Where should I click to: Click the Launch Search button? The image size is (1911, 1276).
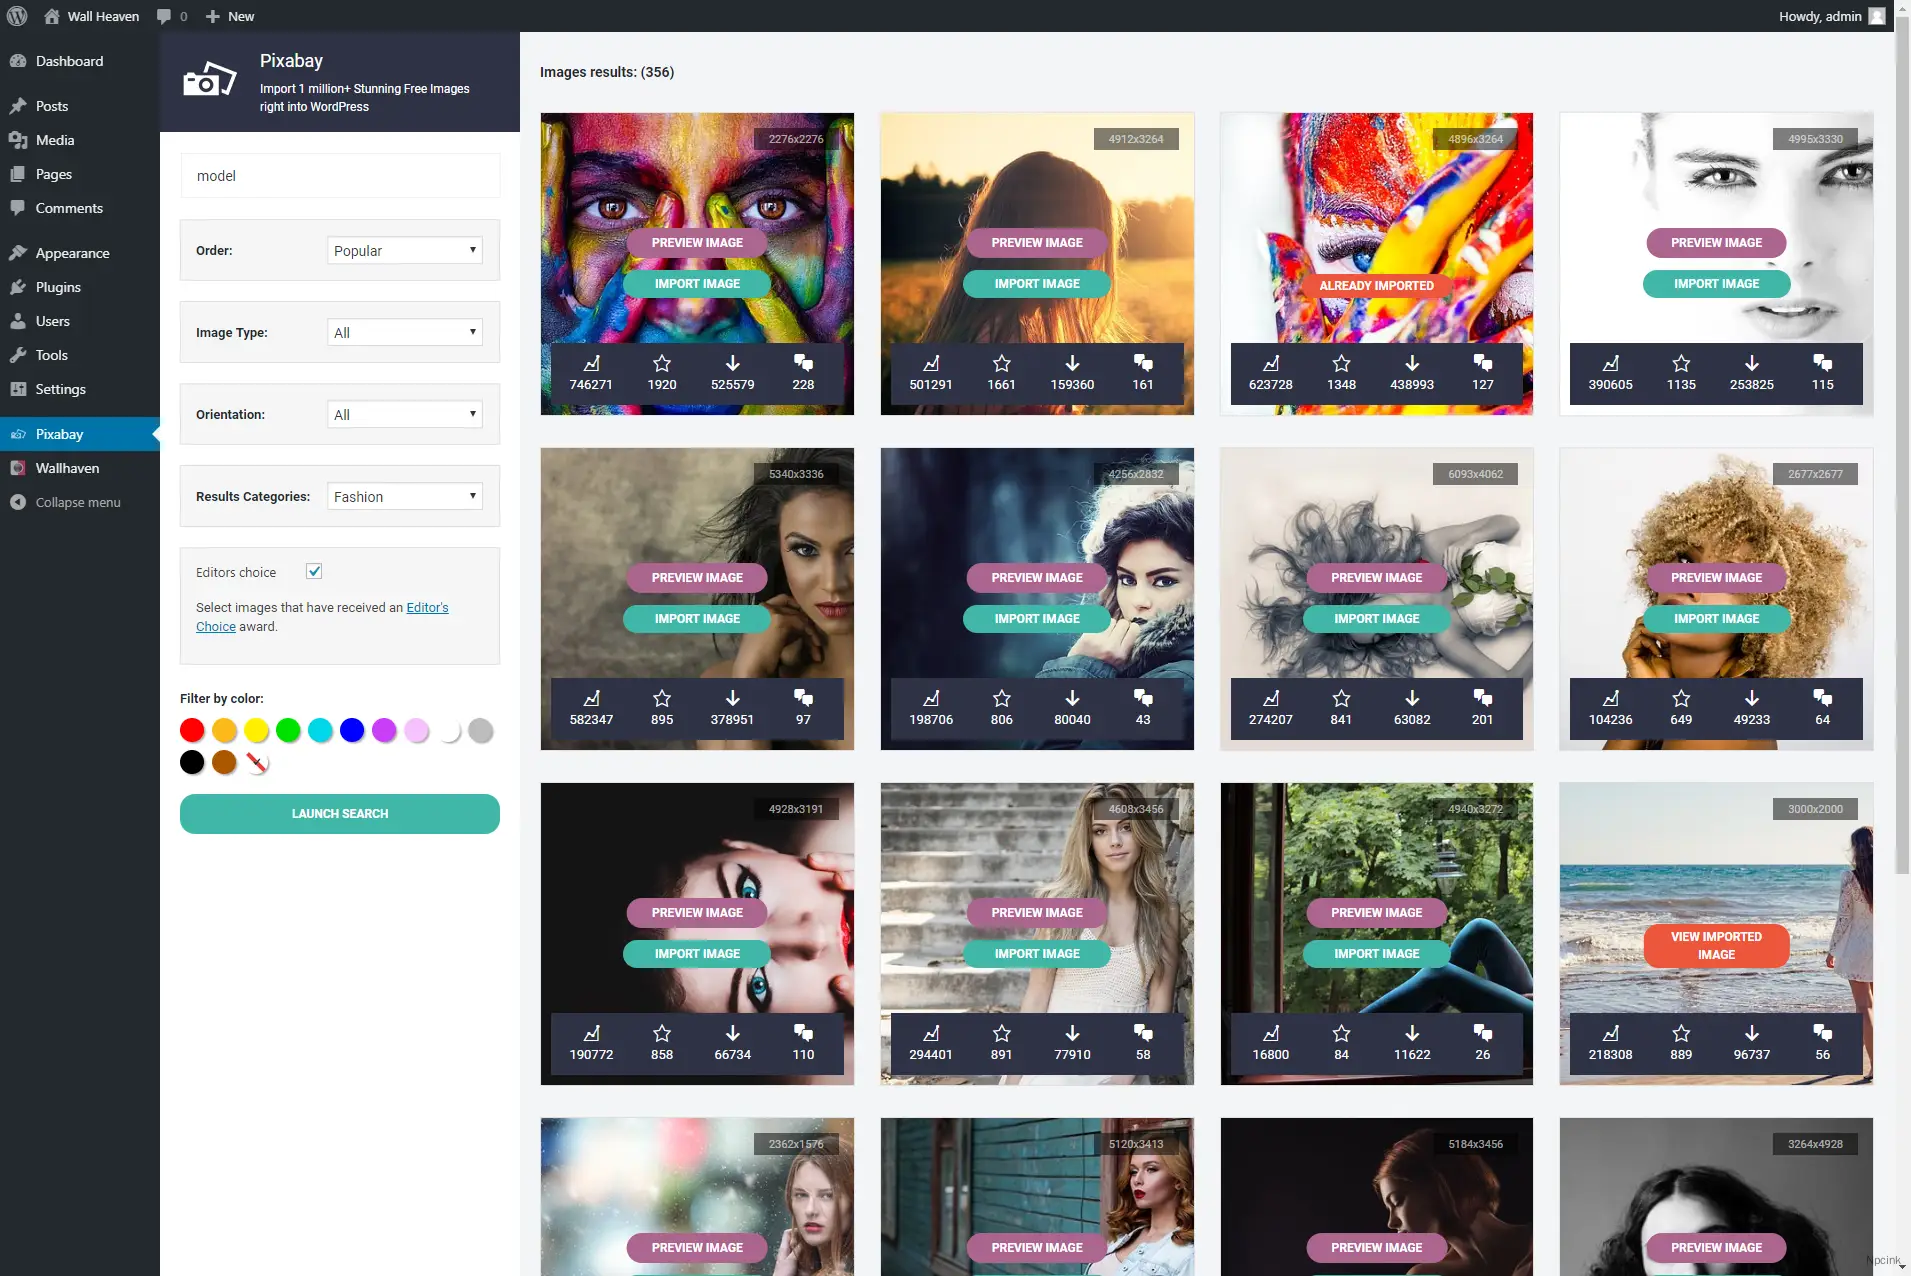coord(340,813)
